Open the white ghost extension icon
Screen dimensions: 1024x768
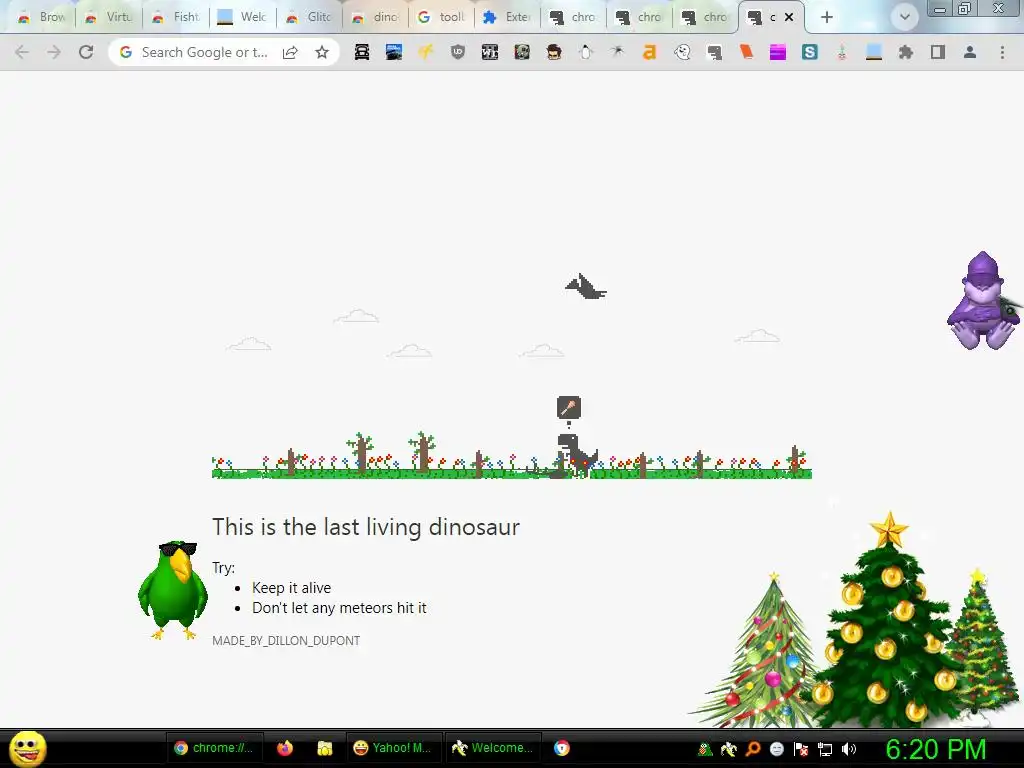(x=682, y=52)
